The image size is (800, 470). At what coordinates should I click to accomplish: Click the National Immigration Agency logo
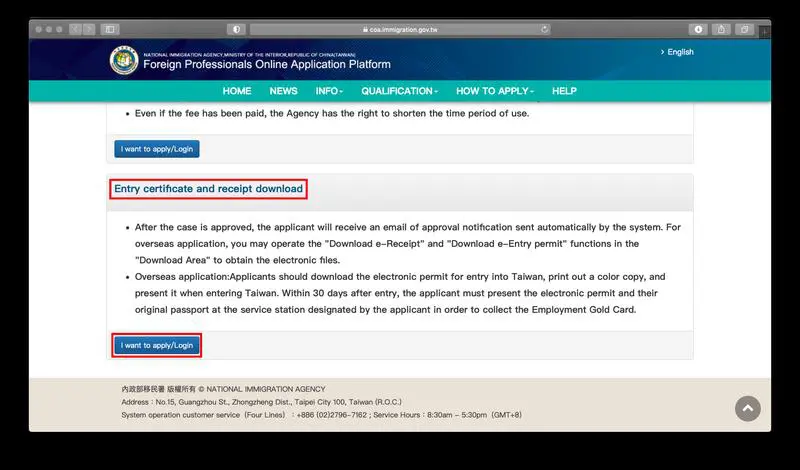point(124,60)
